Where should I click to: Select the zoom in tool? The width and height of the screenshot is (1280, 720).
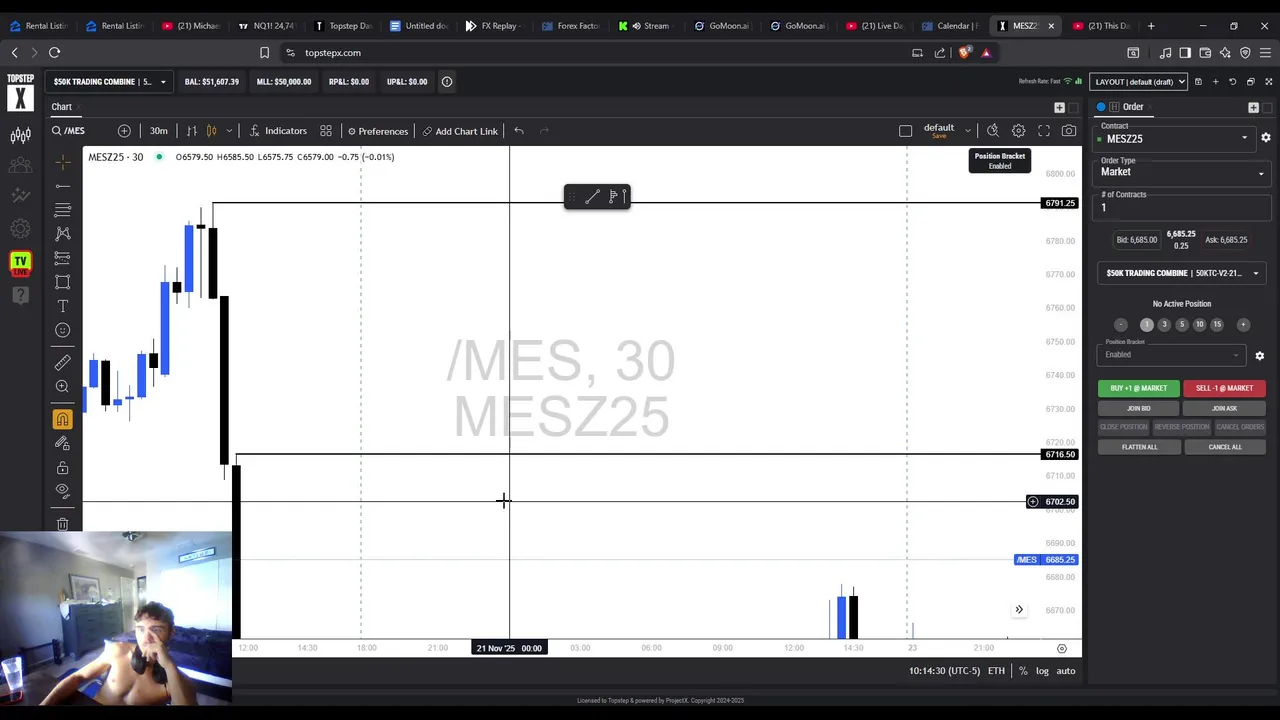click(62, 387)
